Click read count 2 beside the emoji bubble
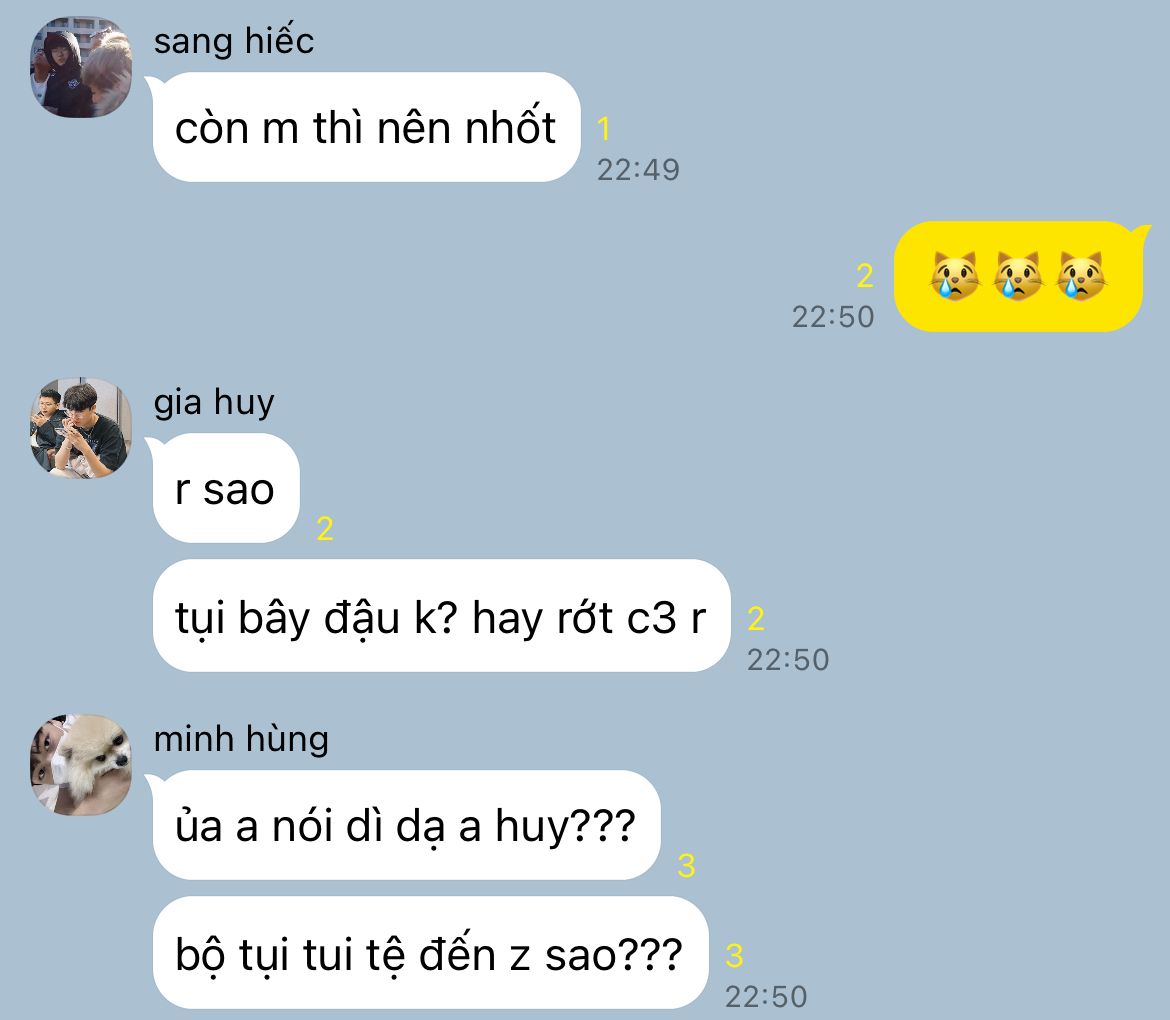 (865, 276)
